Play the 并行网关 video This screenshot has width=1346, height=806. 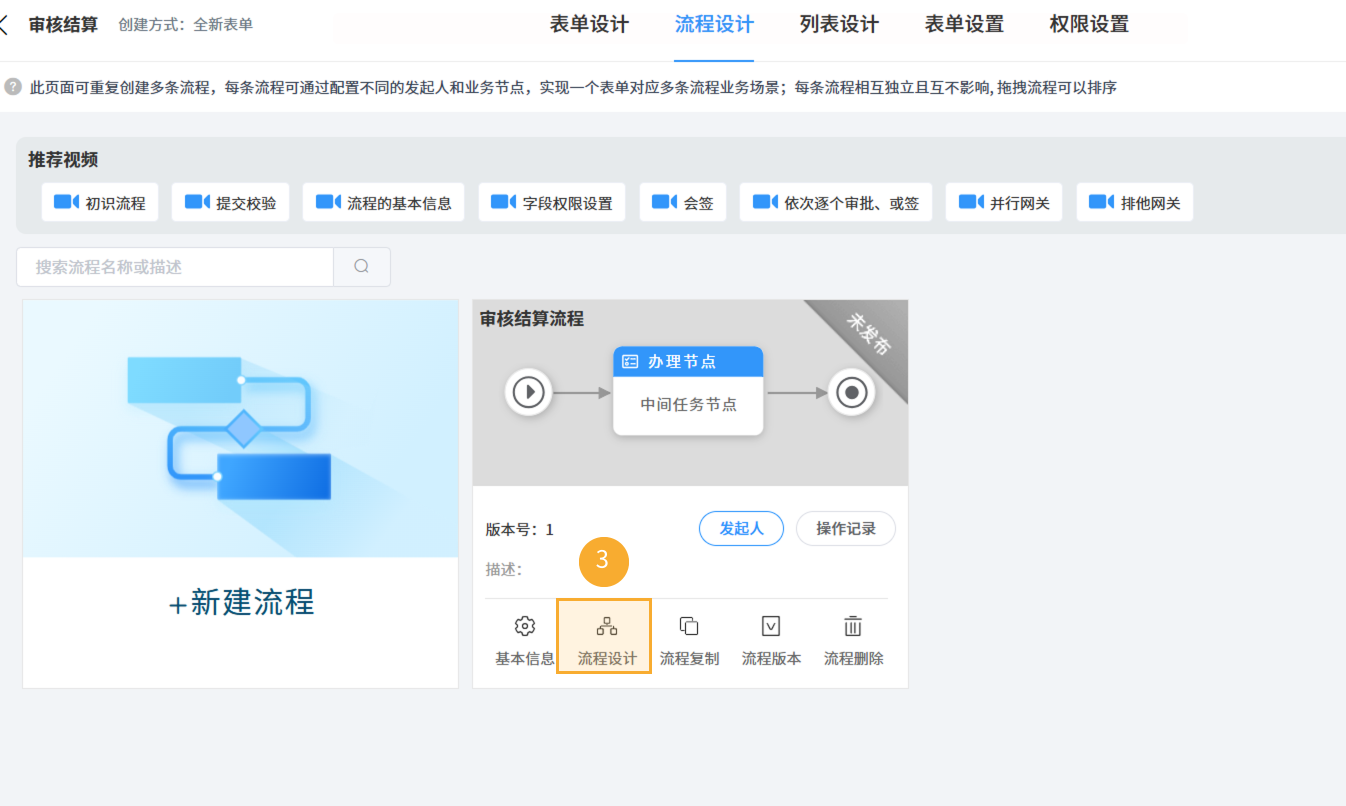pyautogui.click(x=1005, y=203)
